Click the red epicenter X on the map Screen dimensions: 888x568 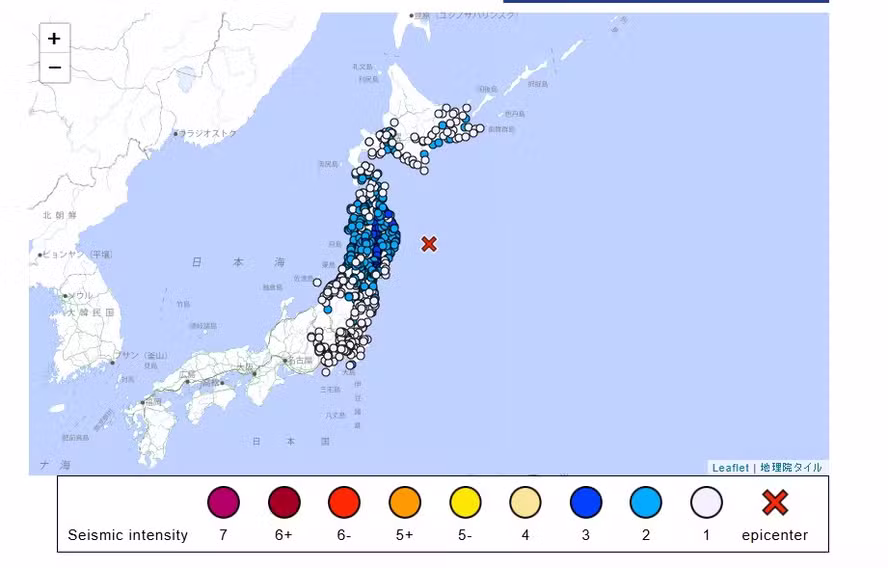429,243
